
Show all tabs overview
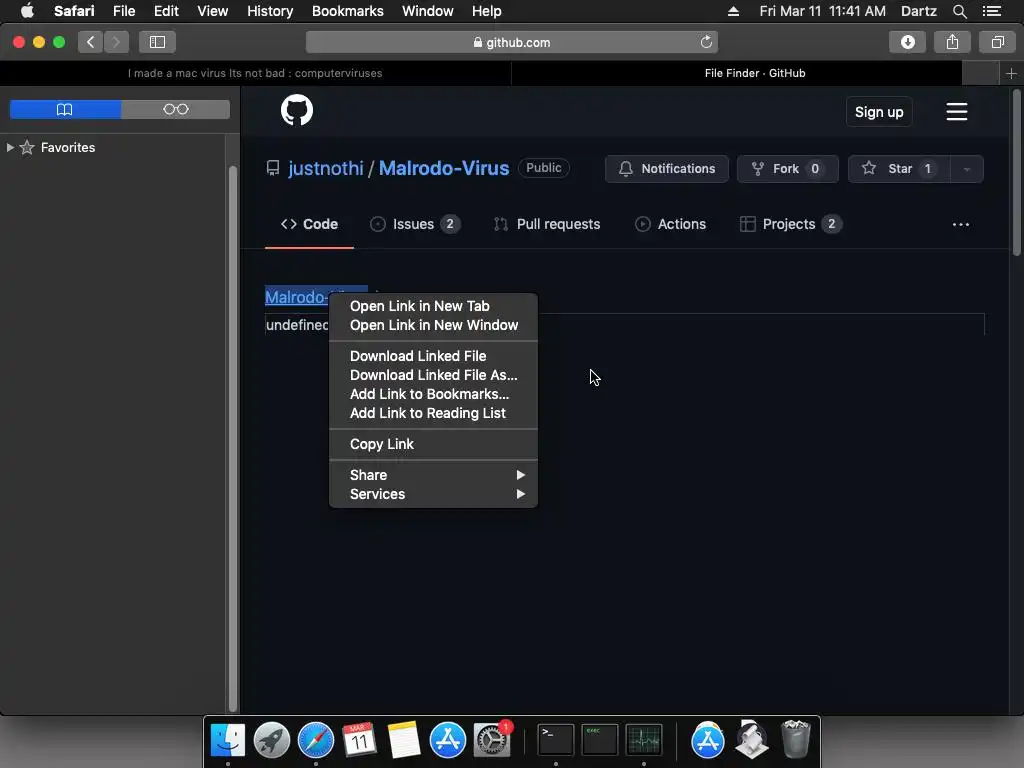(x=997, y=42)
